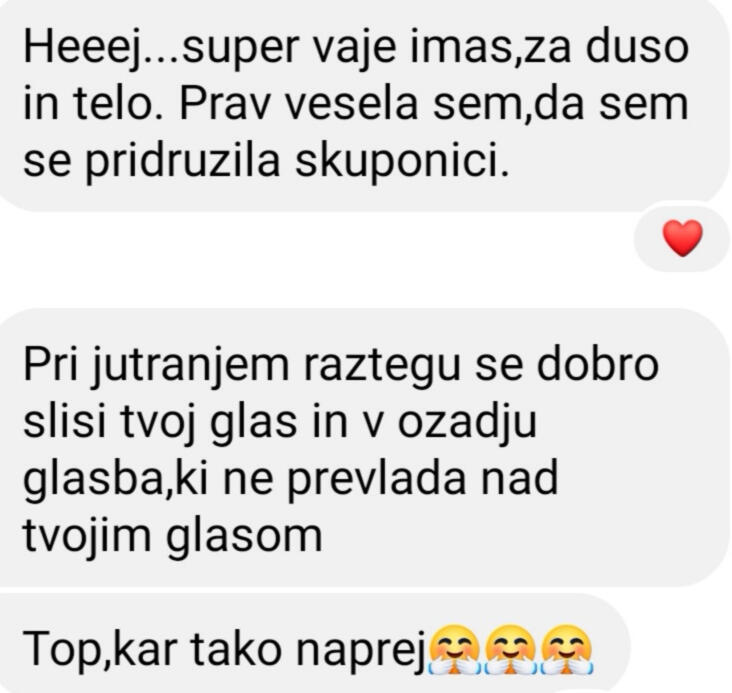The height and width of the screenshot is (693, 732).
Task: Click the word glasba in second message
Action: coord(92,481)
